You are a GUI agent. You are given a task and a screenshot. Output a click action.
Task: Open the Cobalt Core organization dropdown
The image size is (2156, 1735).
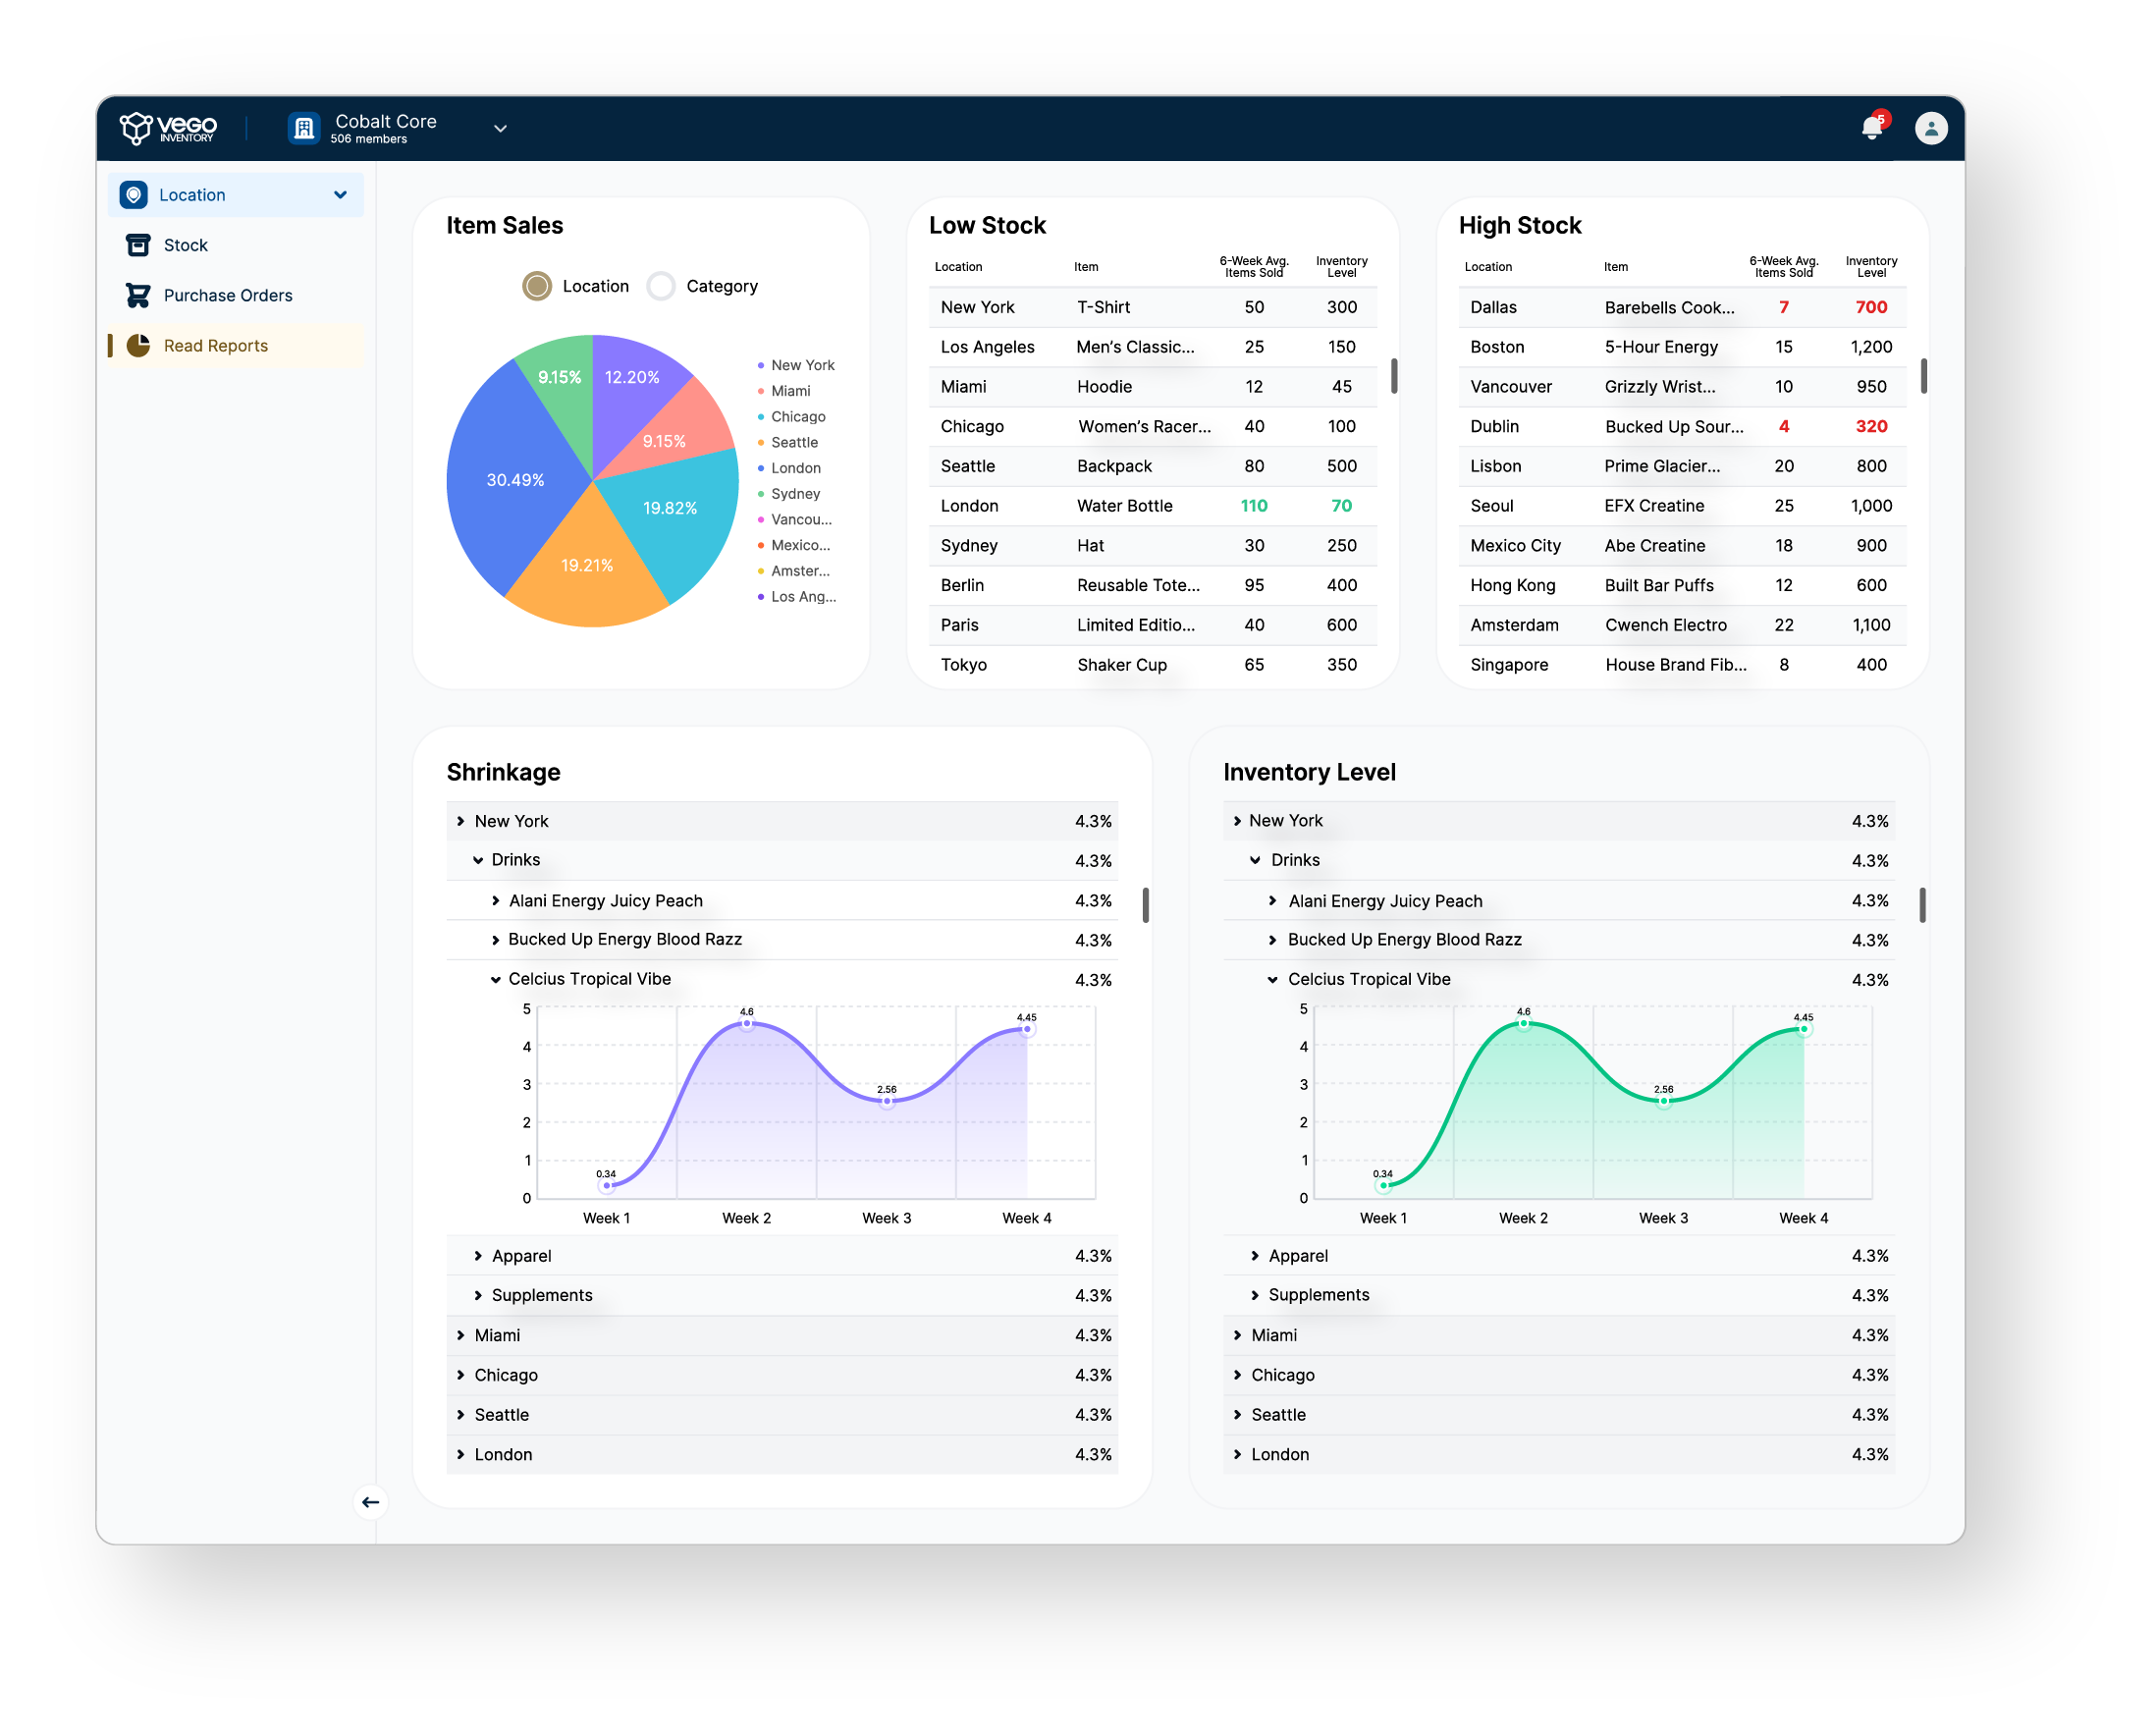click(500, 128)
